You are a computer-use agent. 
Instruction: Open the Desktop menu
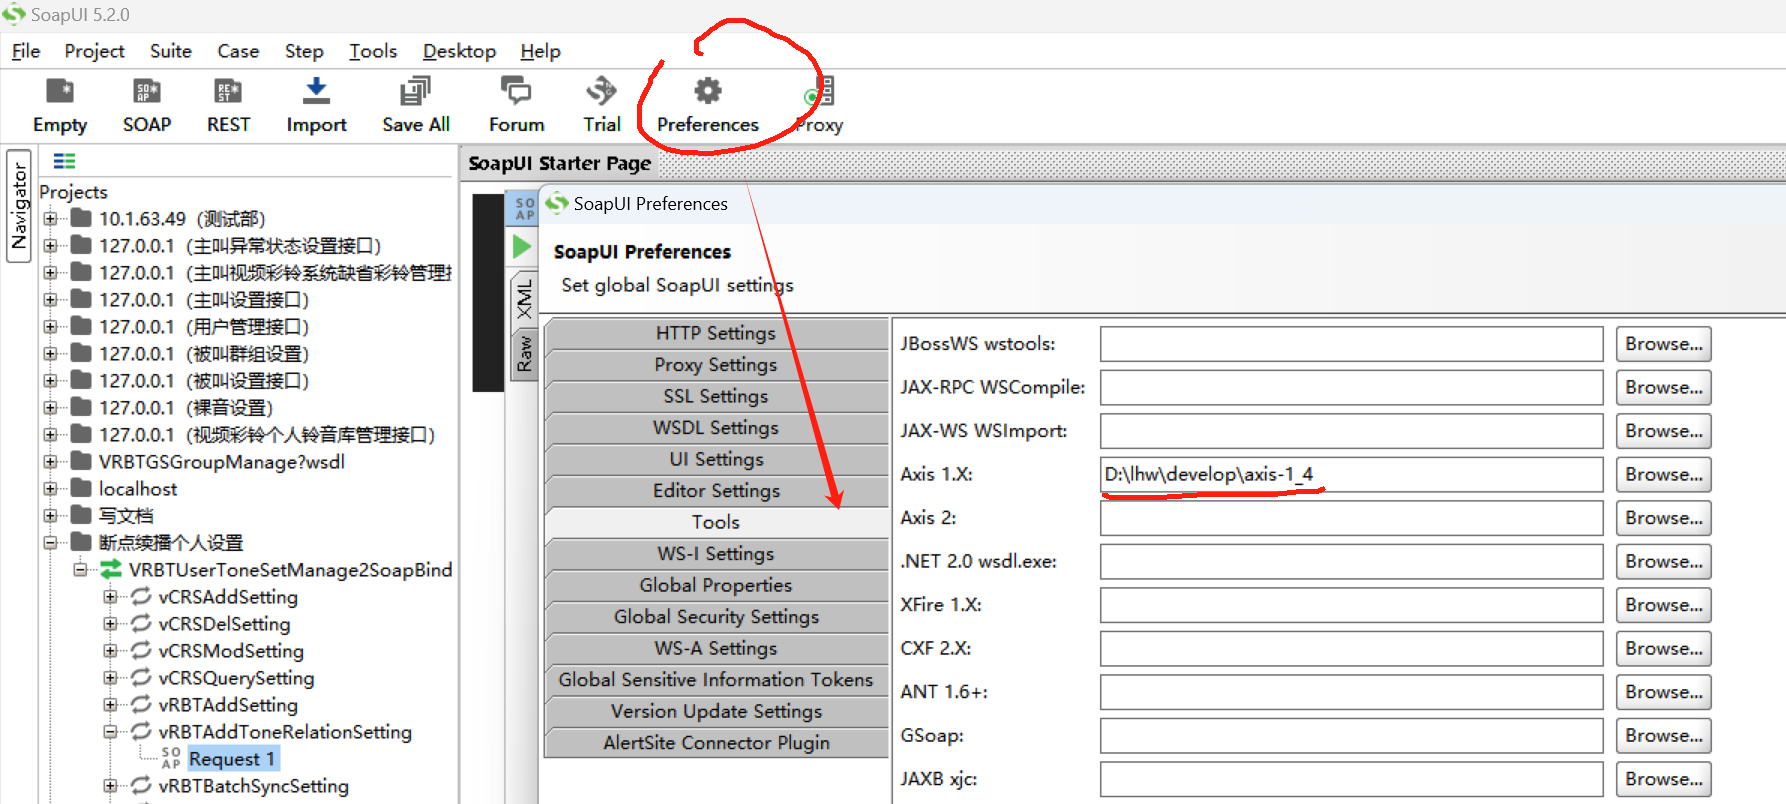tap(459, 51)
